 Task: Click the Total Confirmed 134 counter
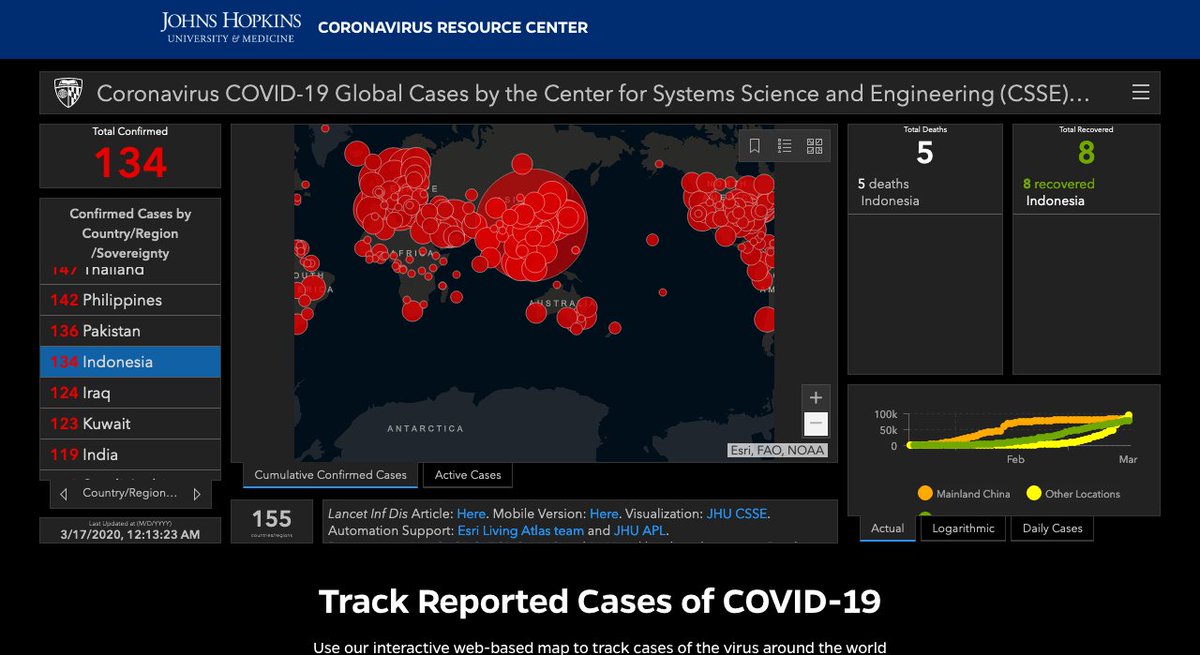[130, 163]
